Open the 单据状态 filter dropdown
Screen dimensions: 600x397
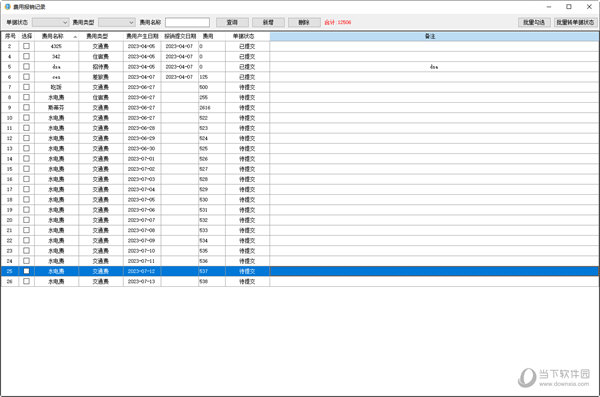[x=51, y=23]
